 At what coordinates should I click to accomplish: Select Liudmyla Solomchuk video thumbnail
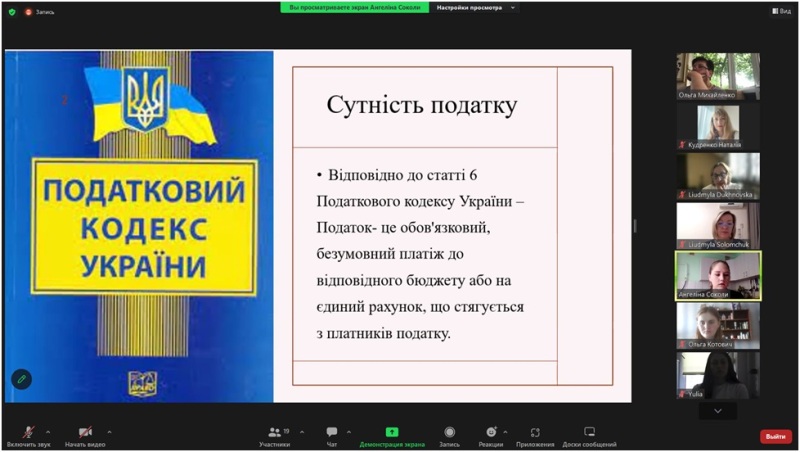(x=718, y=226)
